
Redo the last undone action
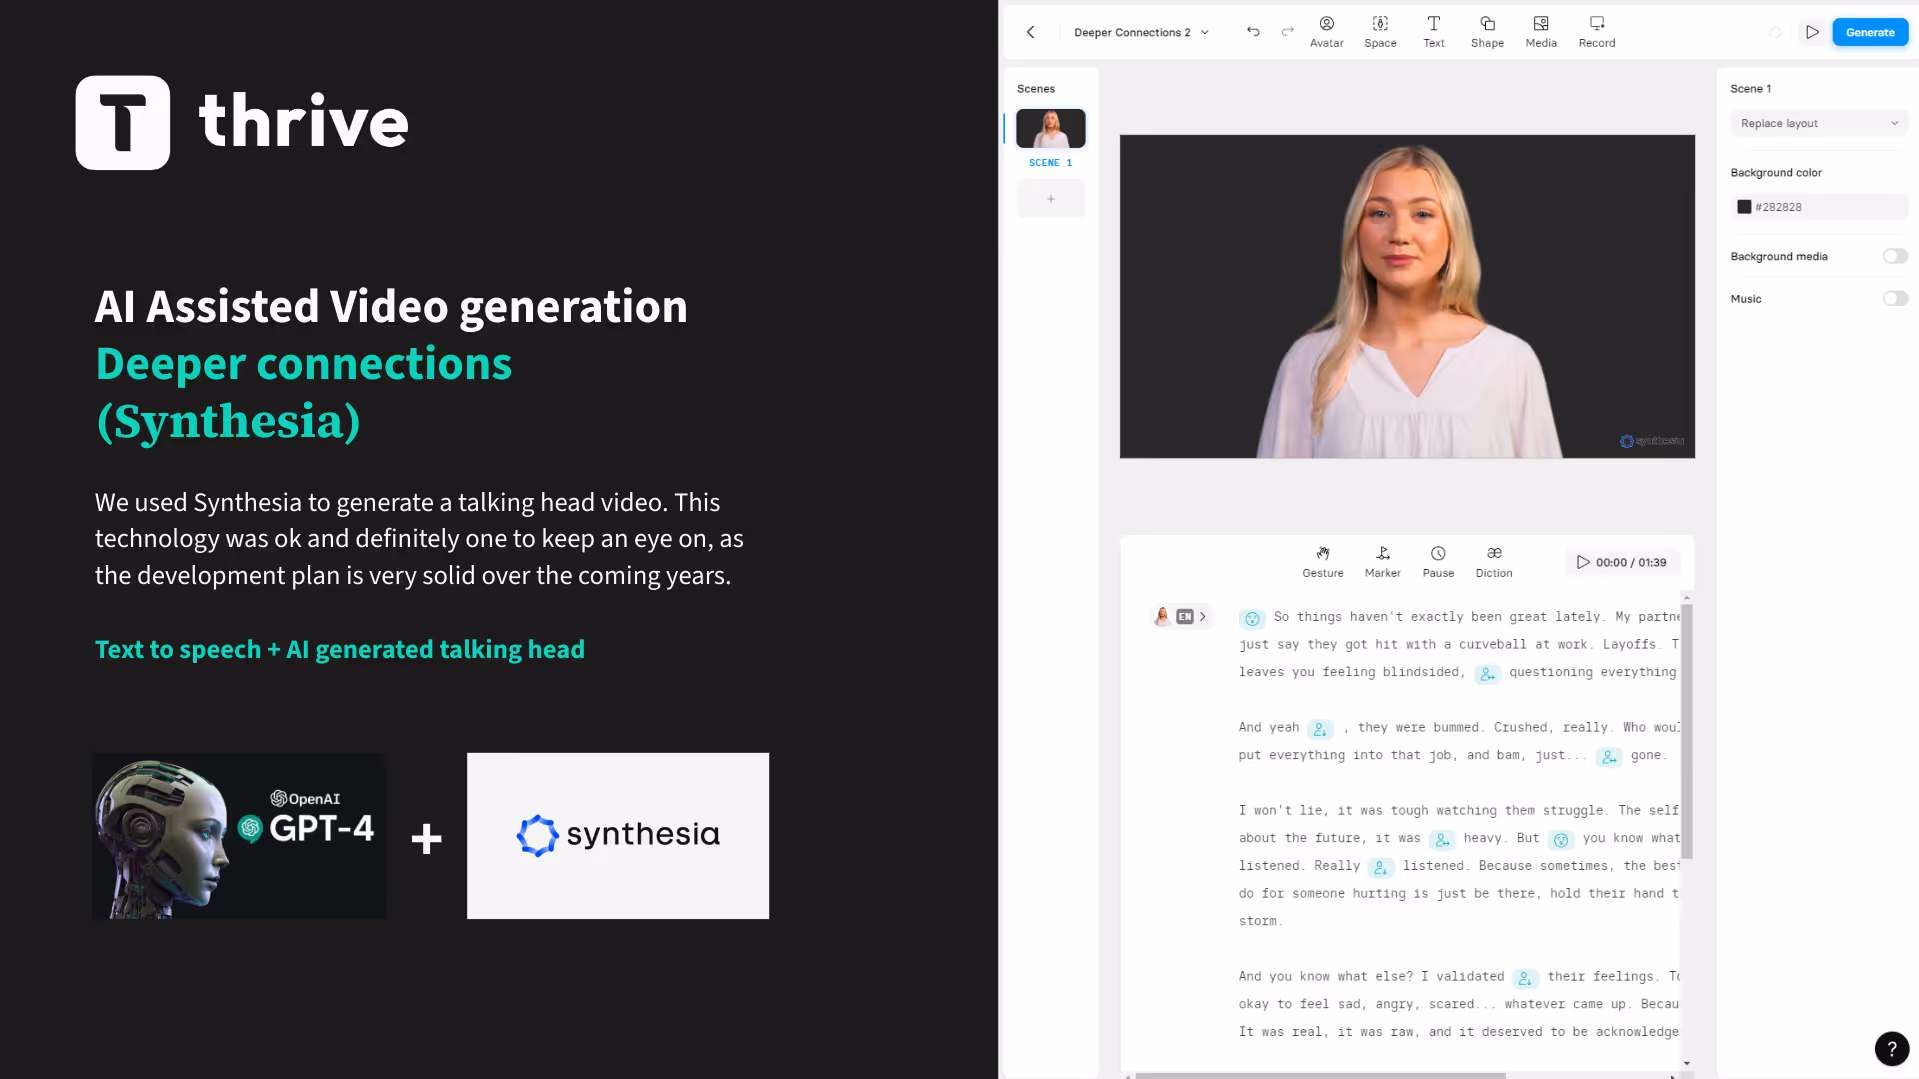point(1288,32)
